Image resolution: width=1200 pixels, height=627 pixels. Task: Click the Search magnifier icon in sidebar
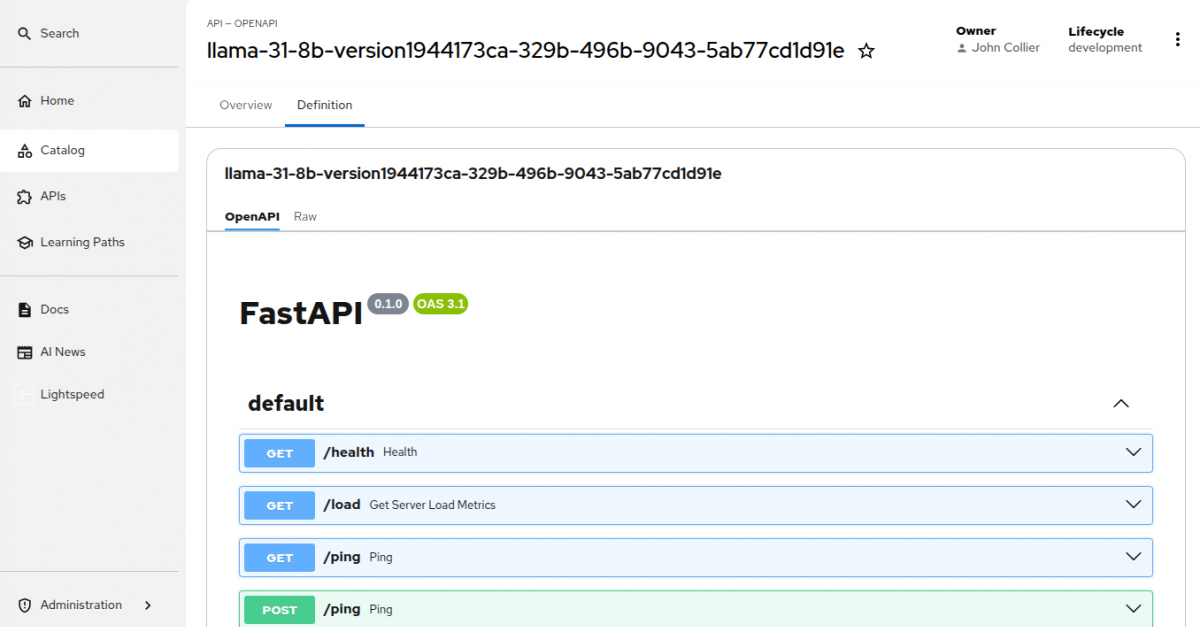pos(25,34)
